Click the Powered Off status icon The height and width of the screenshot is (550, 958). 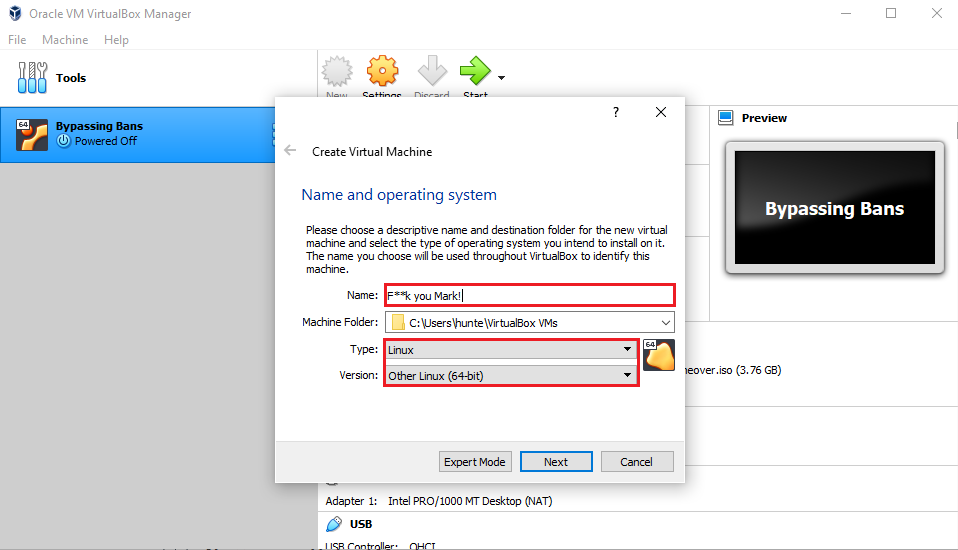pyautogui.click(x=64, y=141)
